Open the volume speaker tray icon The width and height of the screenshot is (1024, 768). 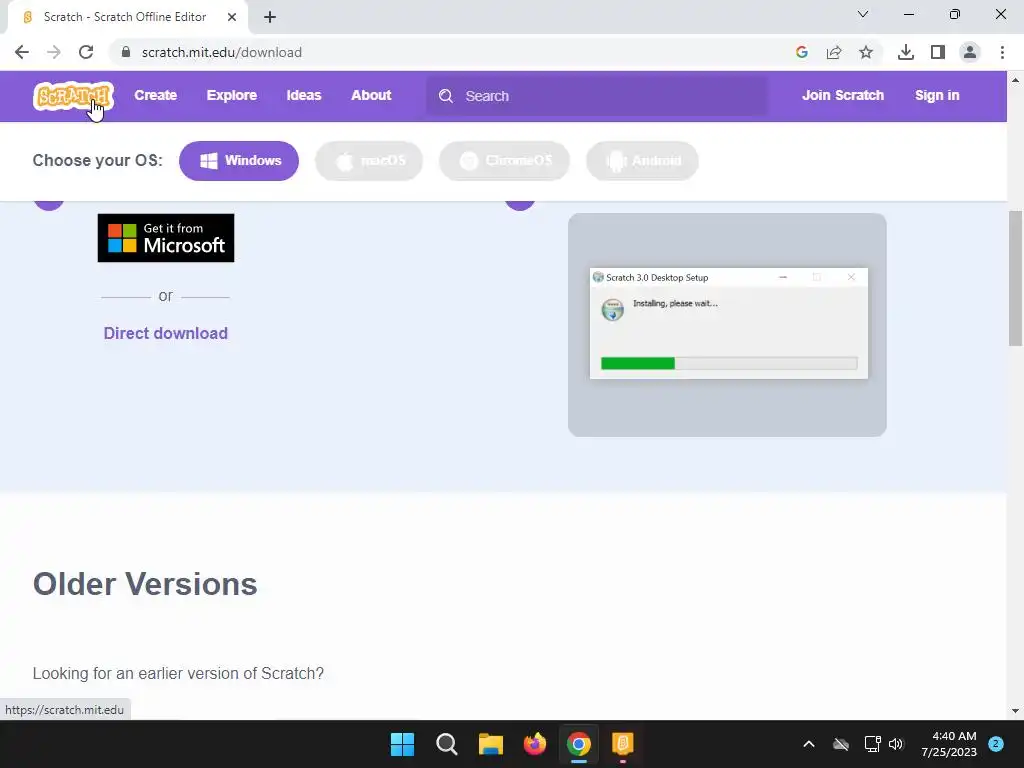[896, 744]
